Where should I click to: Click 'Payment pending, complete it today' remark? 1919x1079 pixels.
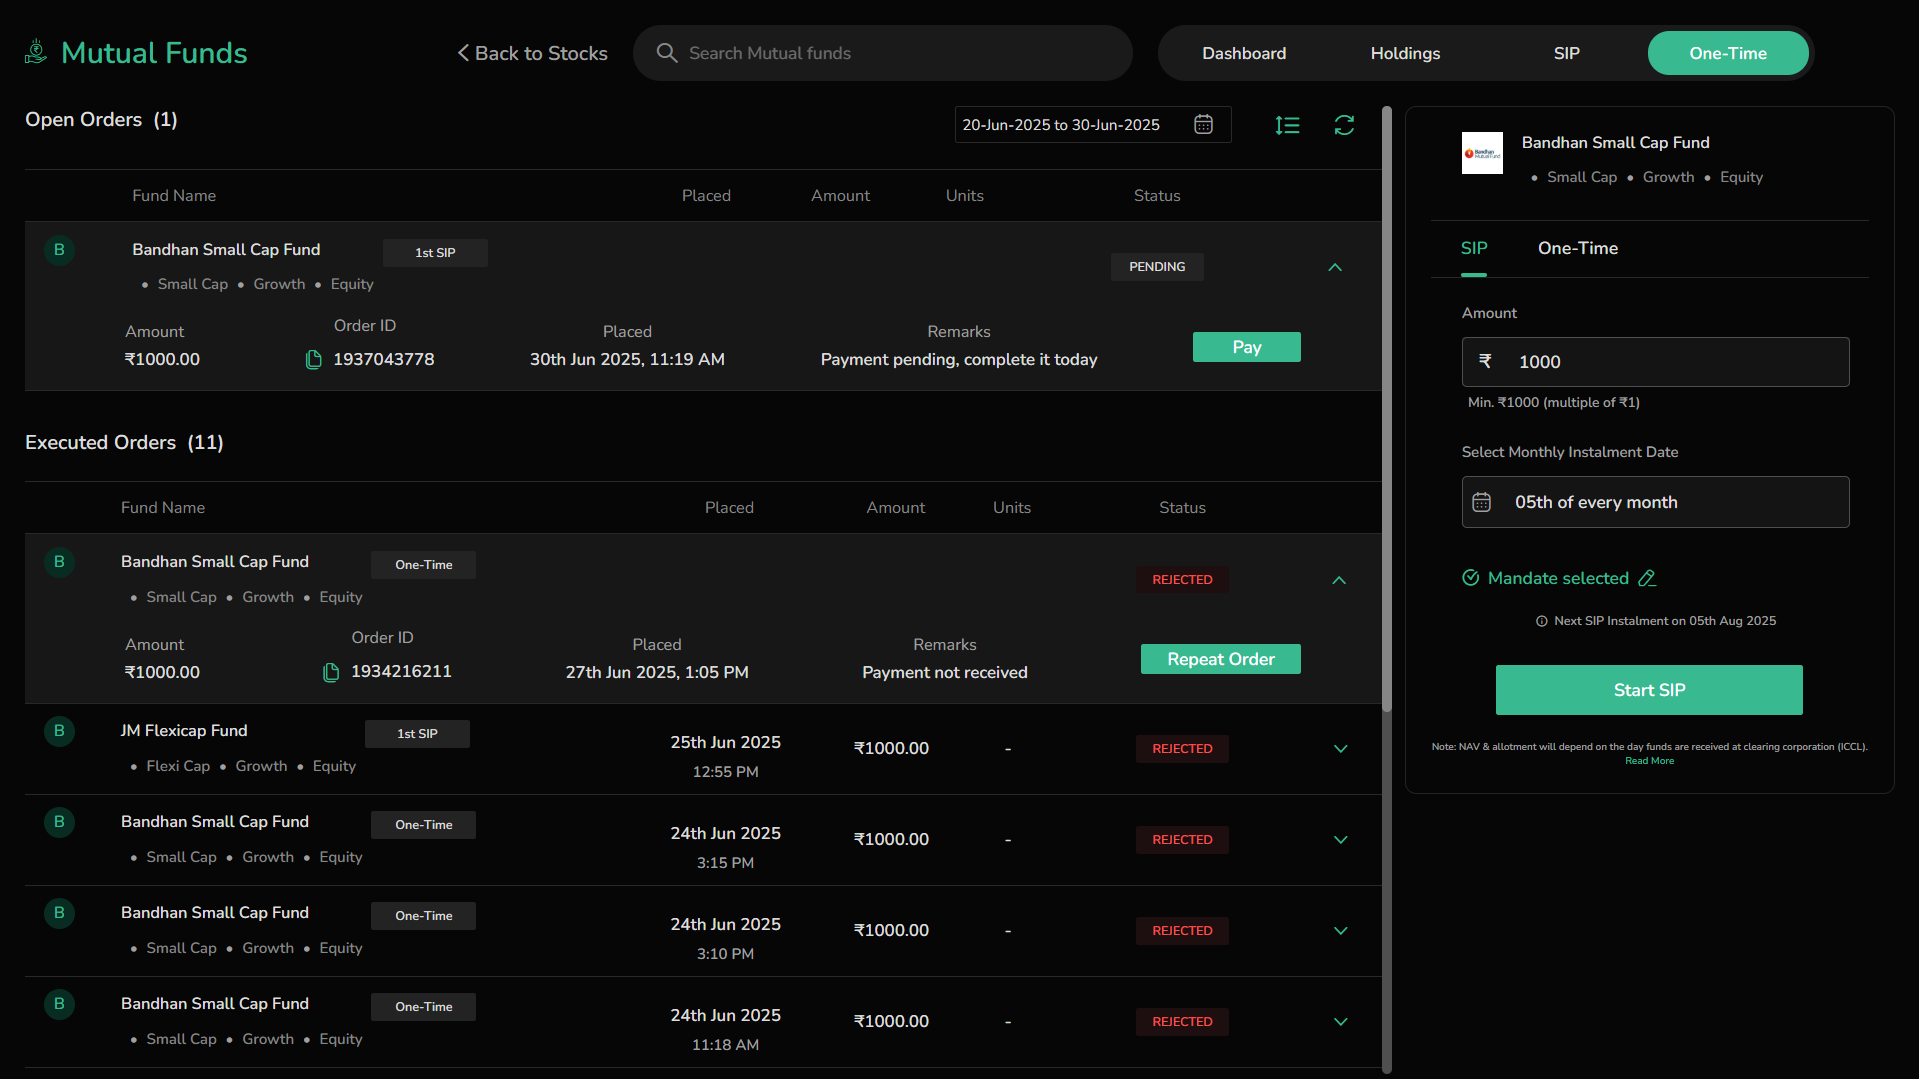959,360
